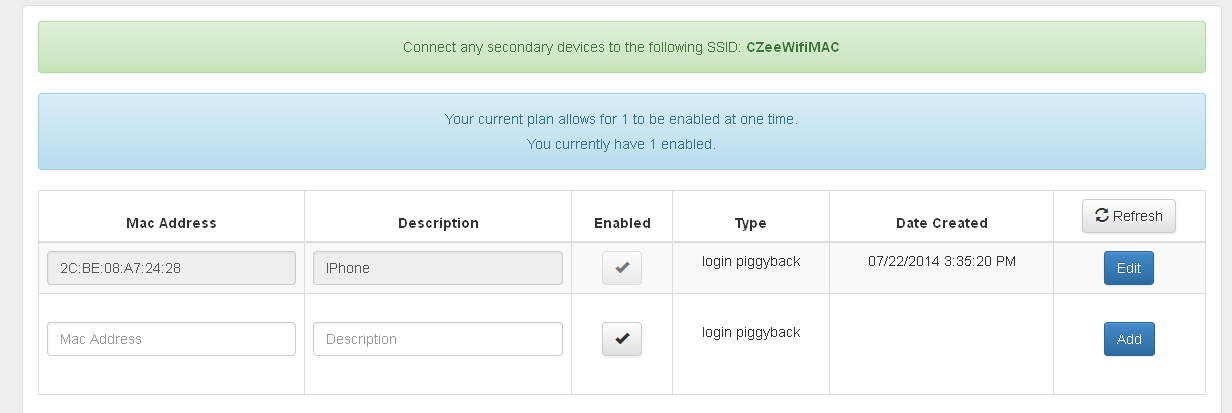Click the IPhone description field
The width and height of the screenshot is (1232, 413).
[438, 268]
